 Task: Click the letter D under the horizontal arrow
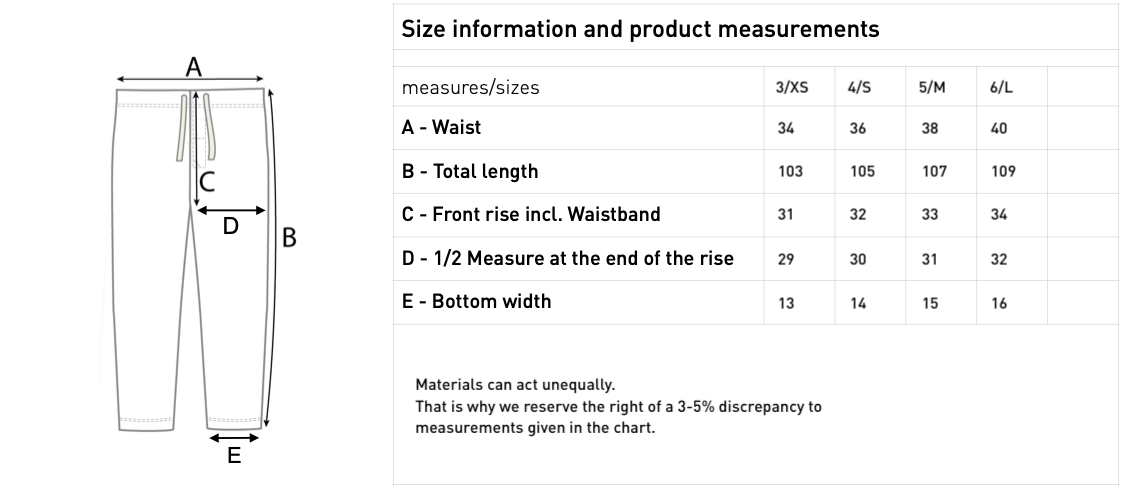[230, 226]
